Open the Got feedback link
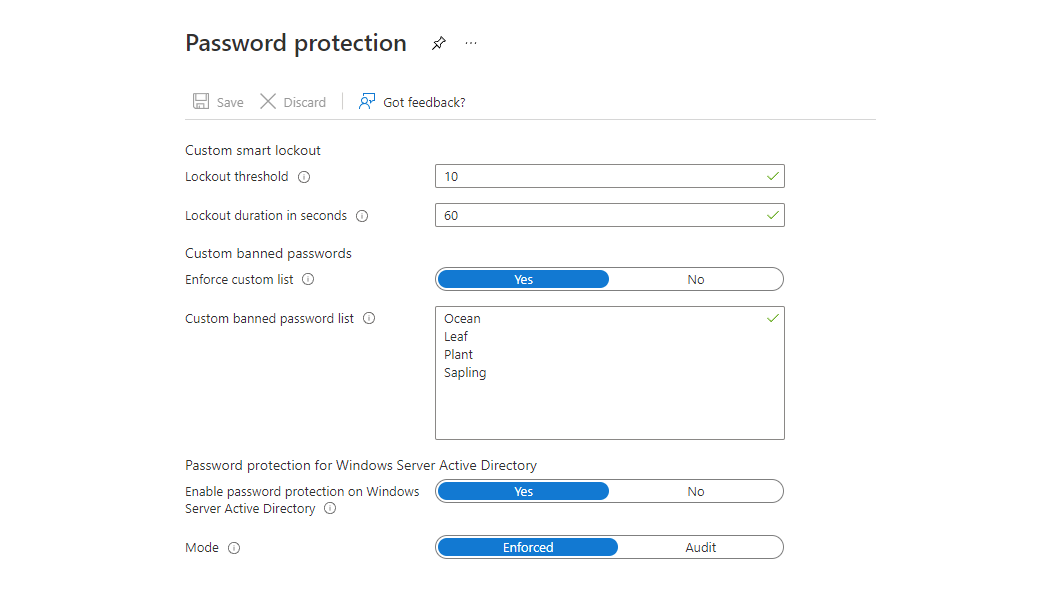 (x=423, y=101)
